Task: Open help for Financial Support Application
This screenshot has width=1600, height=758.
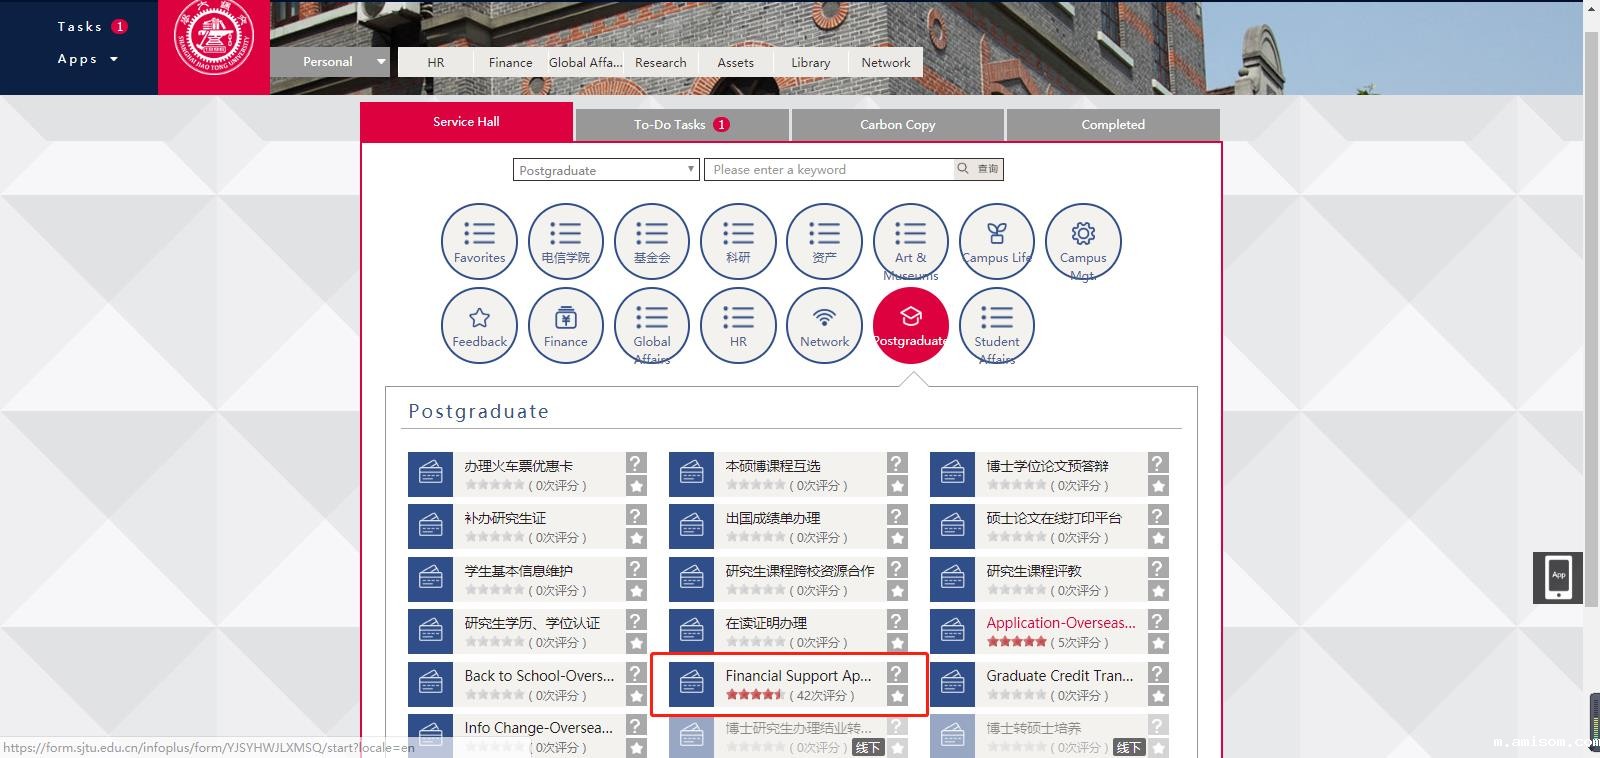Action: [897, 673]
